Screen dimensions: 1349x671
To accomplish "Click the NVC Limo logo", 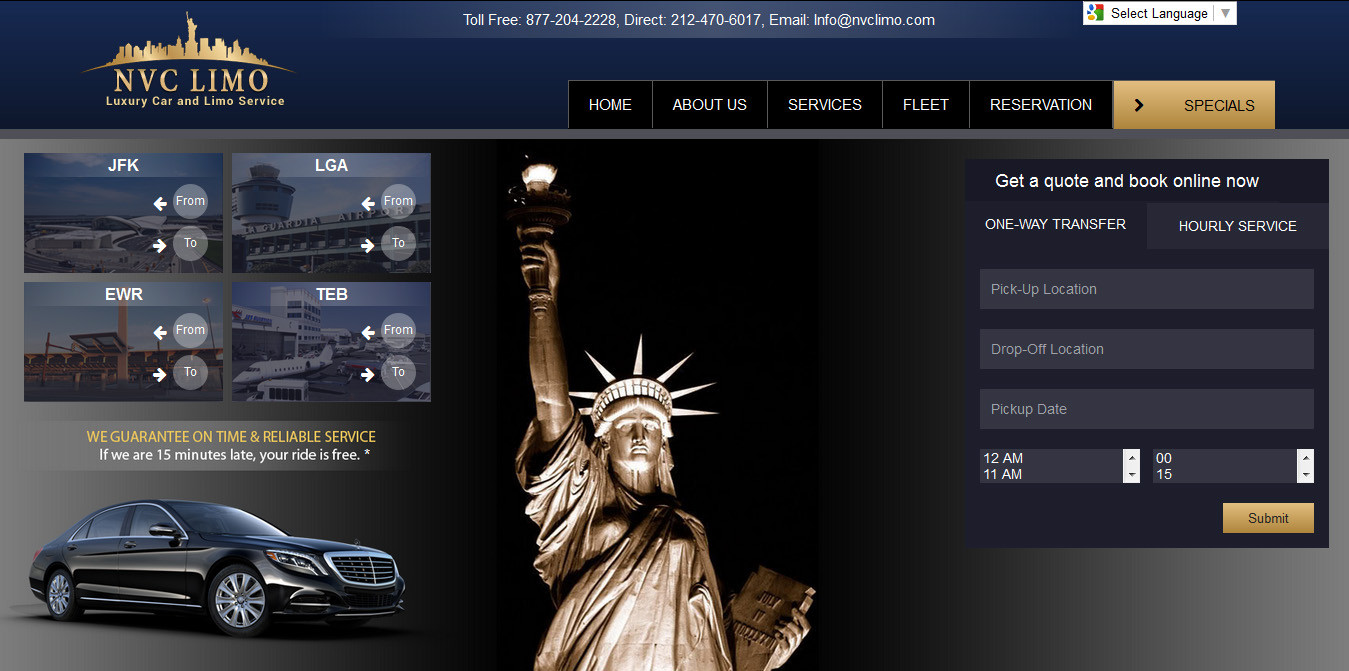I will tap(188, 62).
